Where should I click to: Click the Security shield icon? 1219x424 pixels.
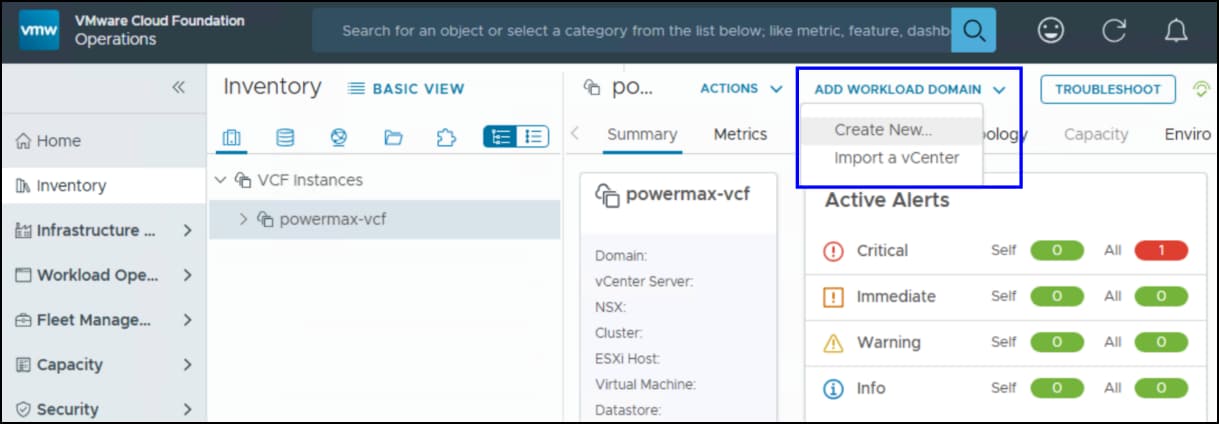point(24,409)
